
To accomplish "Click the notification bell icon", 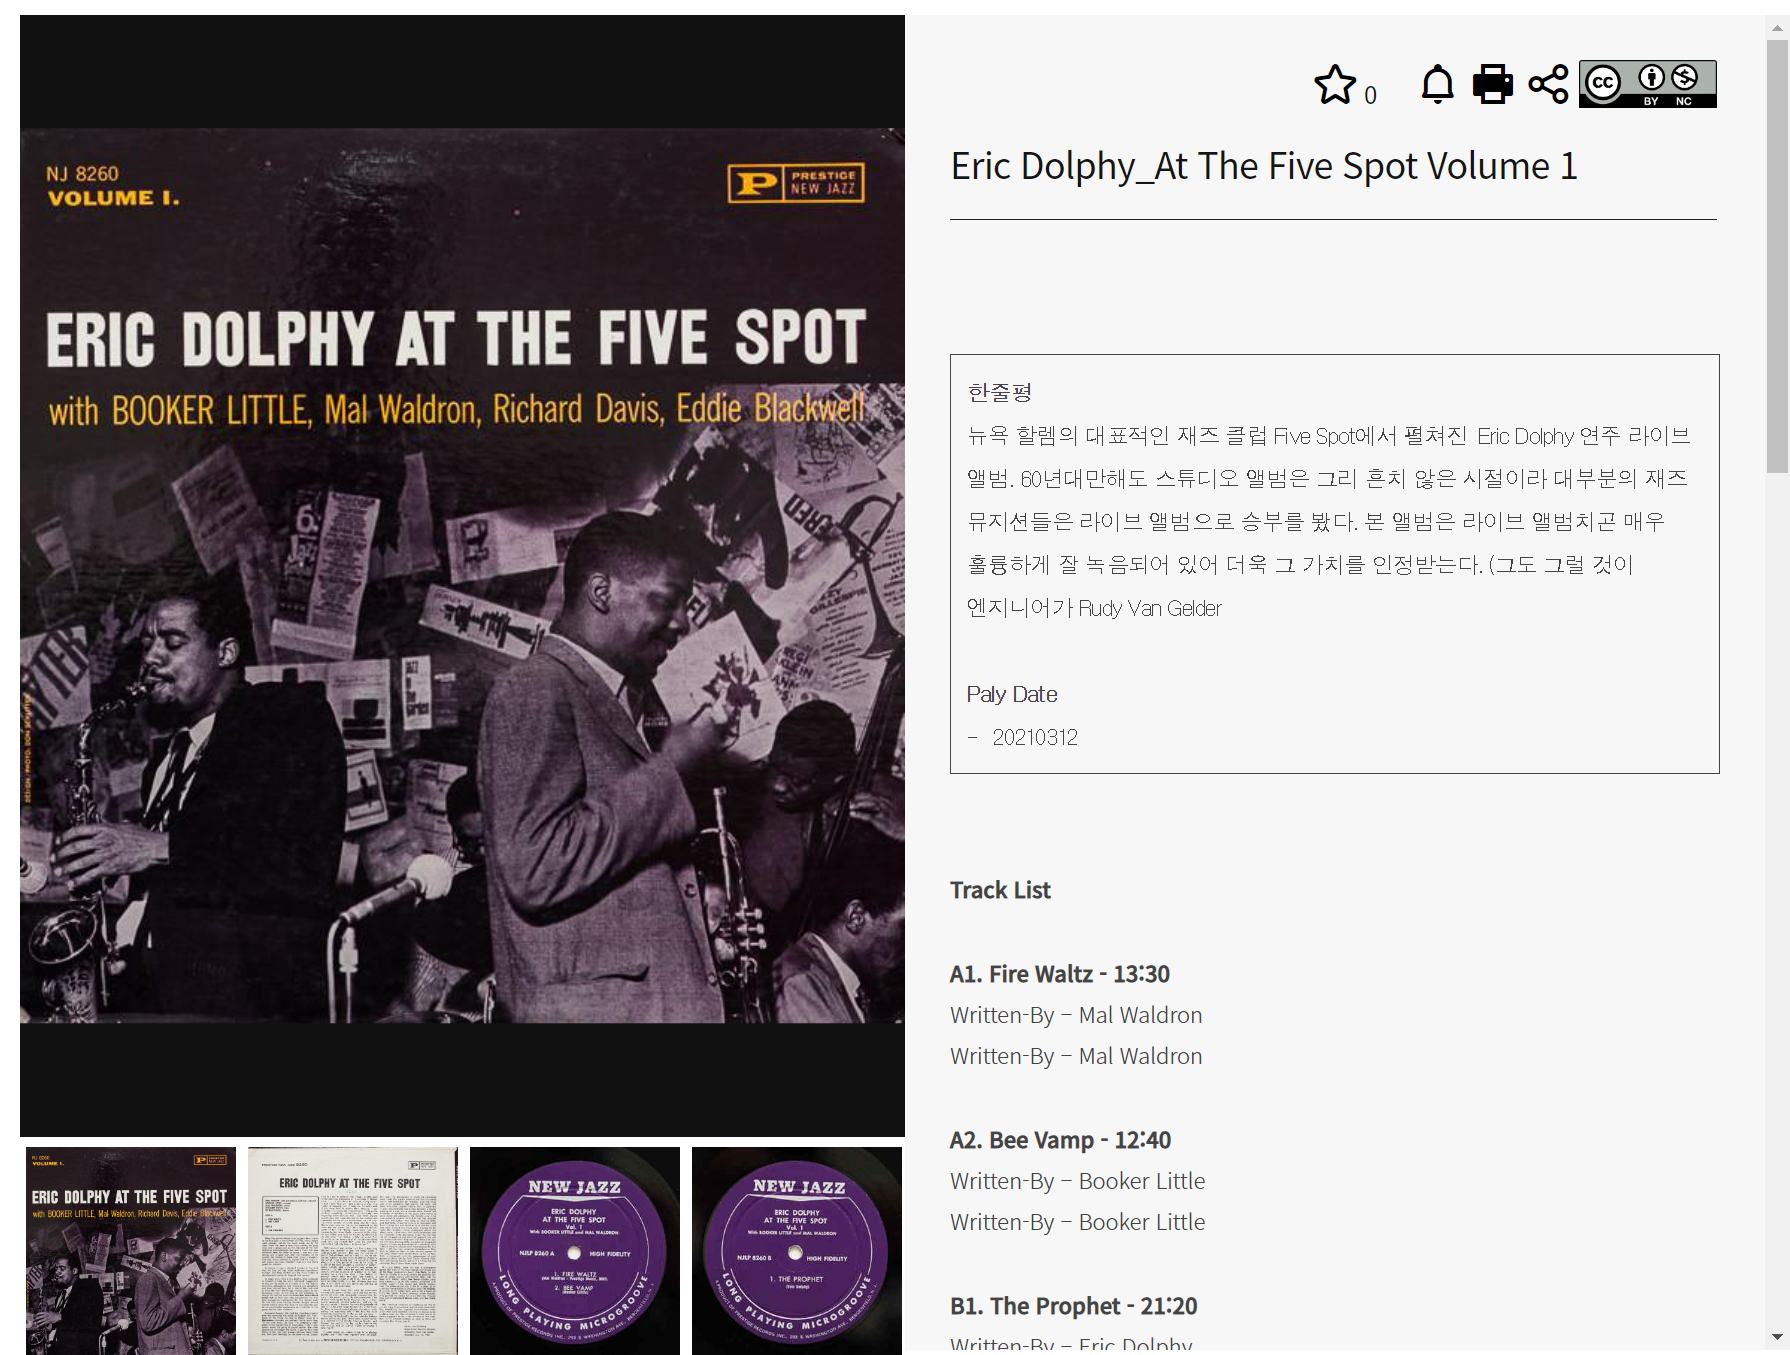I will 1438,84.
